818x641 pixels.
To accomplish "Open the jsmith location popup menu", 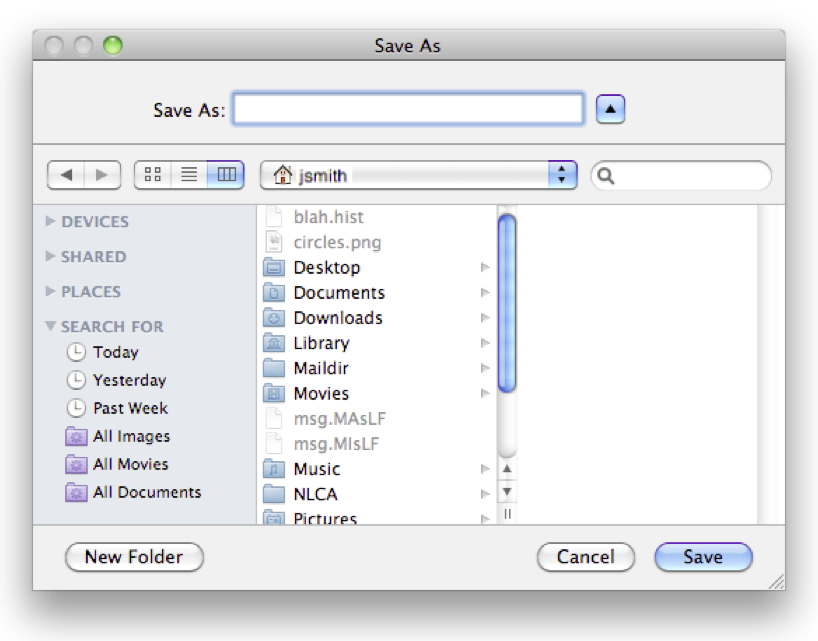I will click(418, 175).
